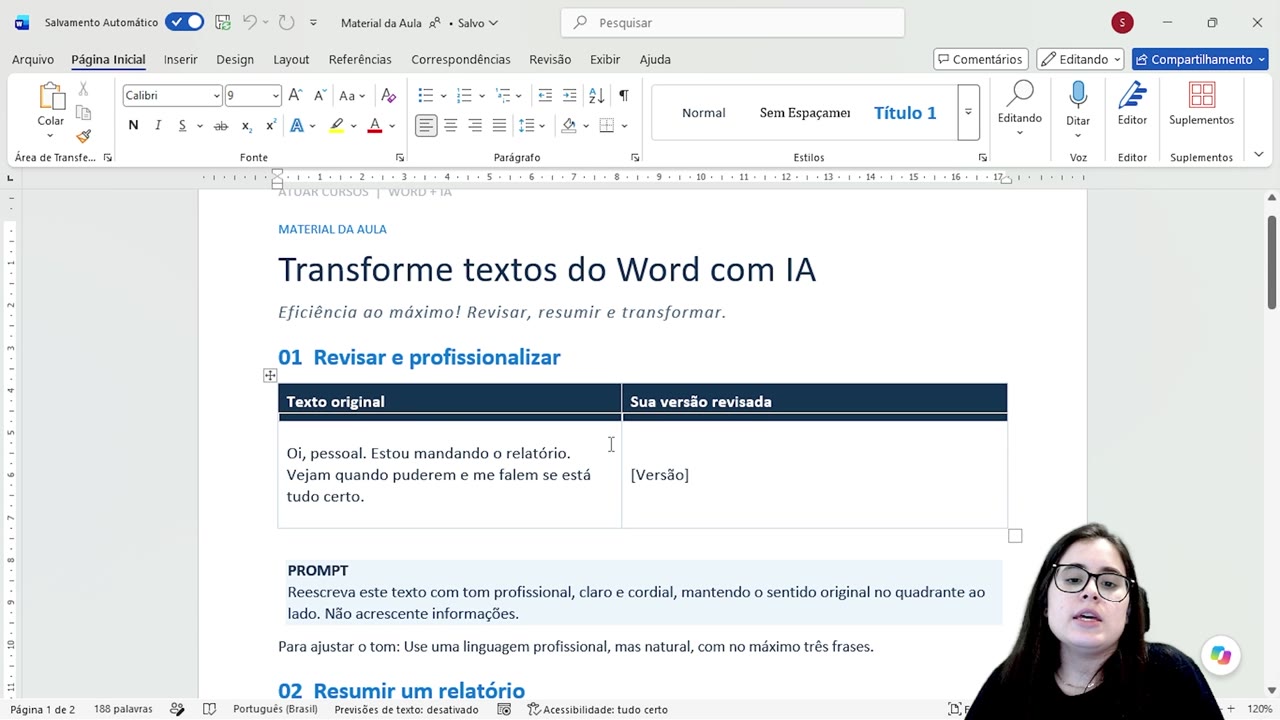The image size is (1280, 720).
Task: Show paragraph marks with pilcrow icon
Action: 623,95
